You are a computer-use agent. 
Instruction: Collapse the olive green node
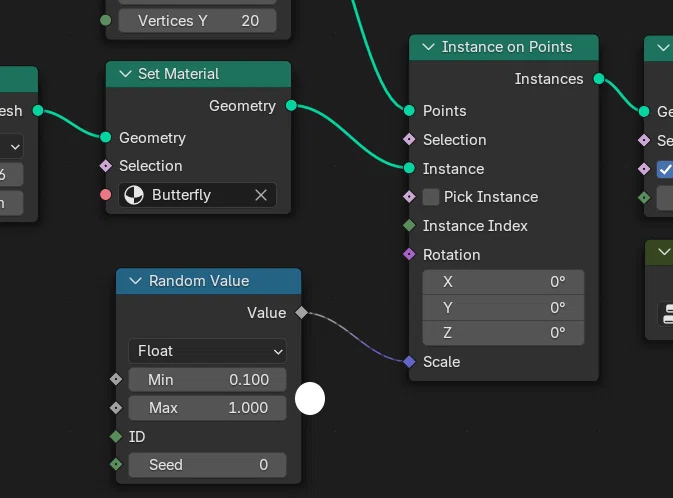click(664, 252)
